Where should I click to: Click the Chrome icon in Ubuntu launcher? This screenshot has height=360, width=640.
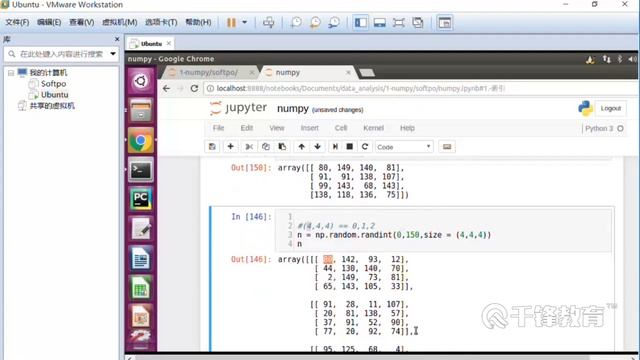pos(141,140)
